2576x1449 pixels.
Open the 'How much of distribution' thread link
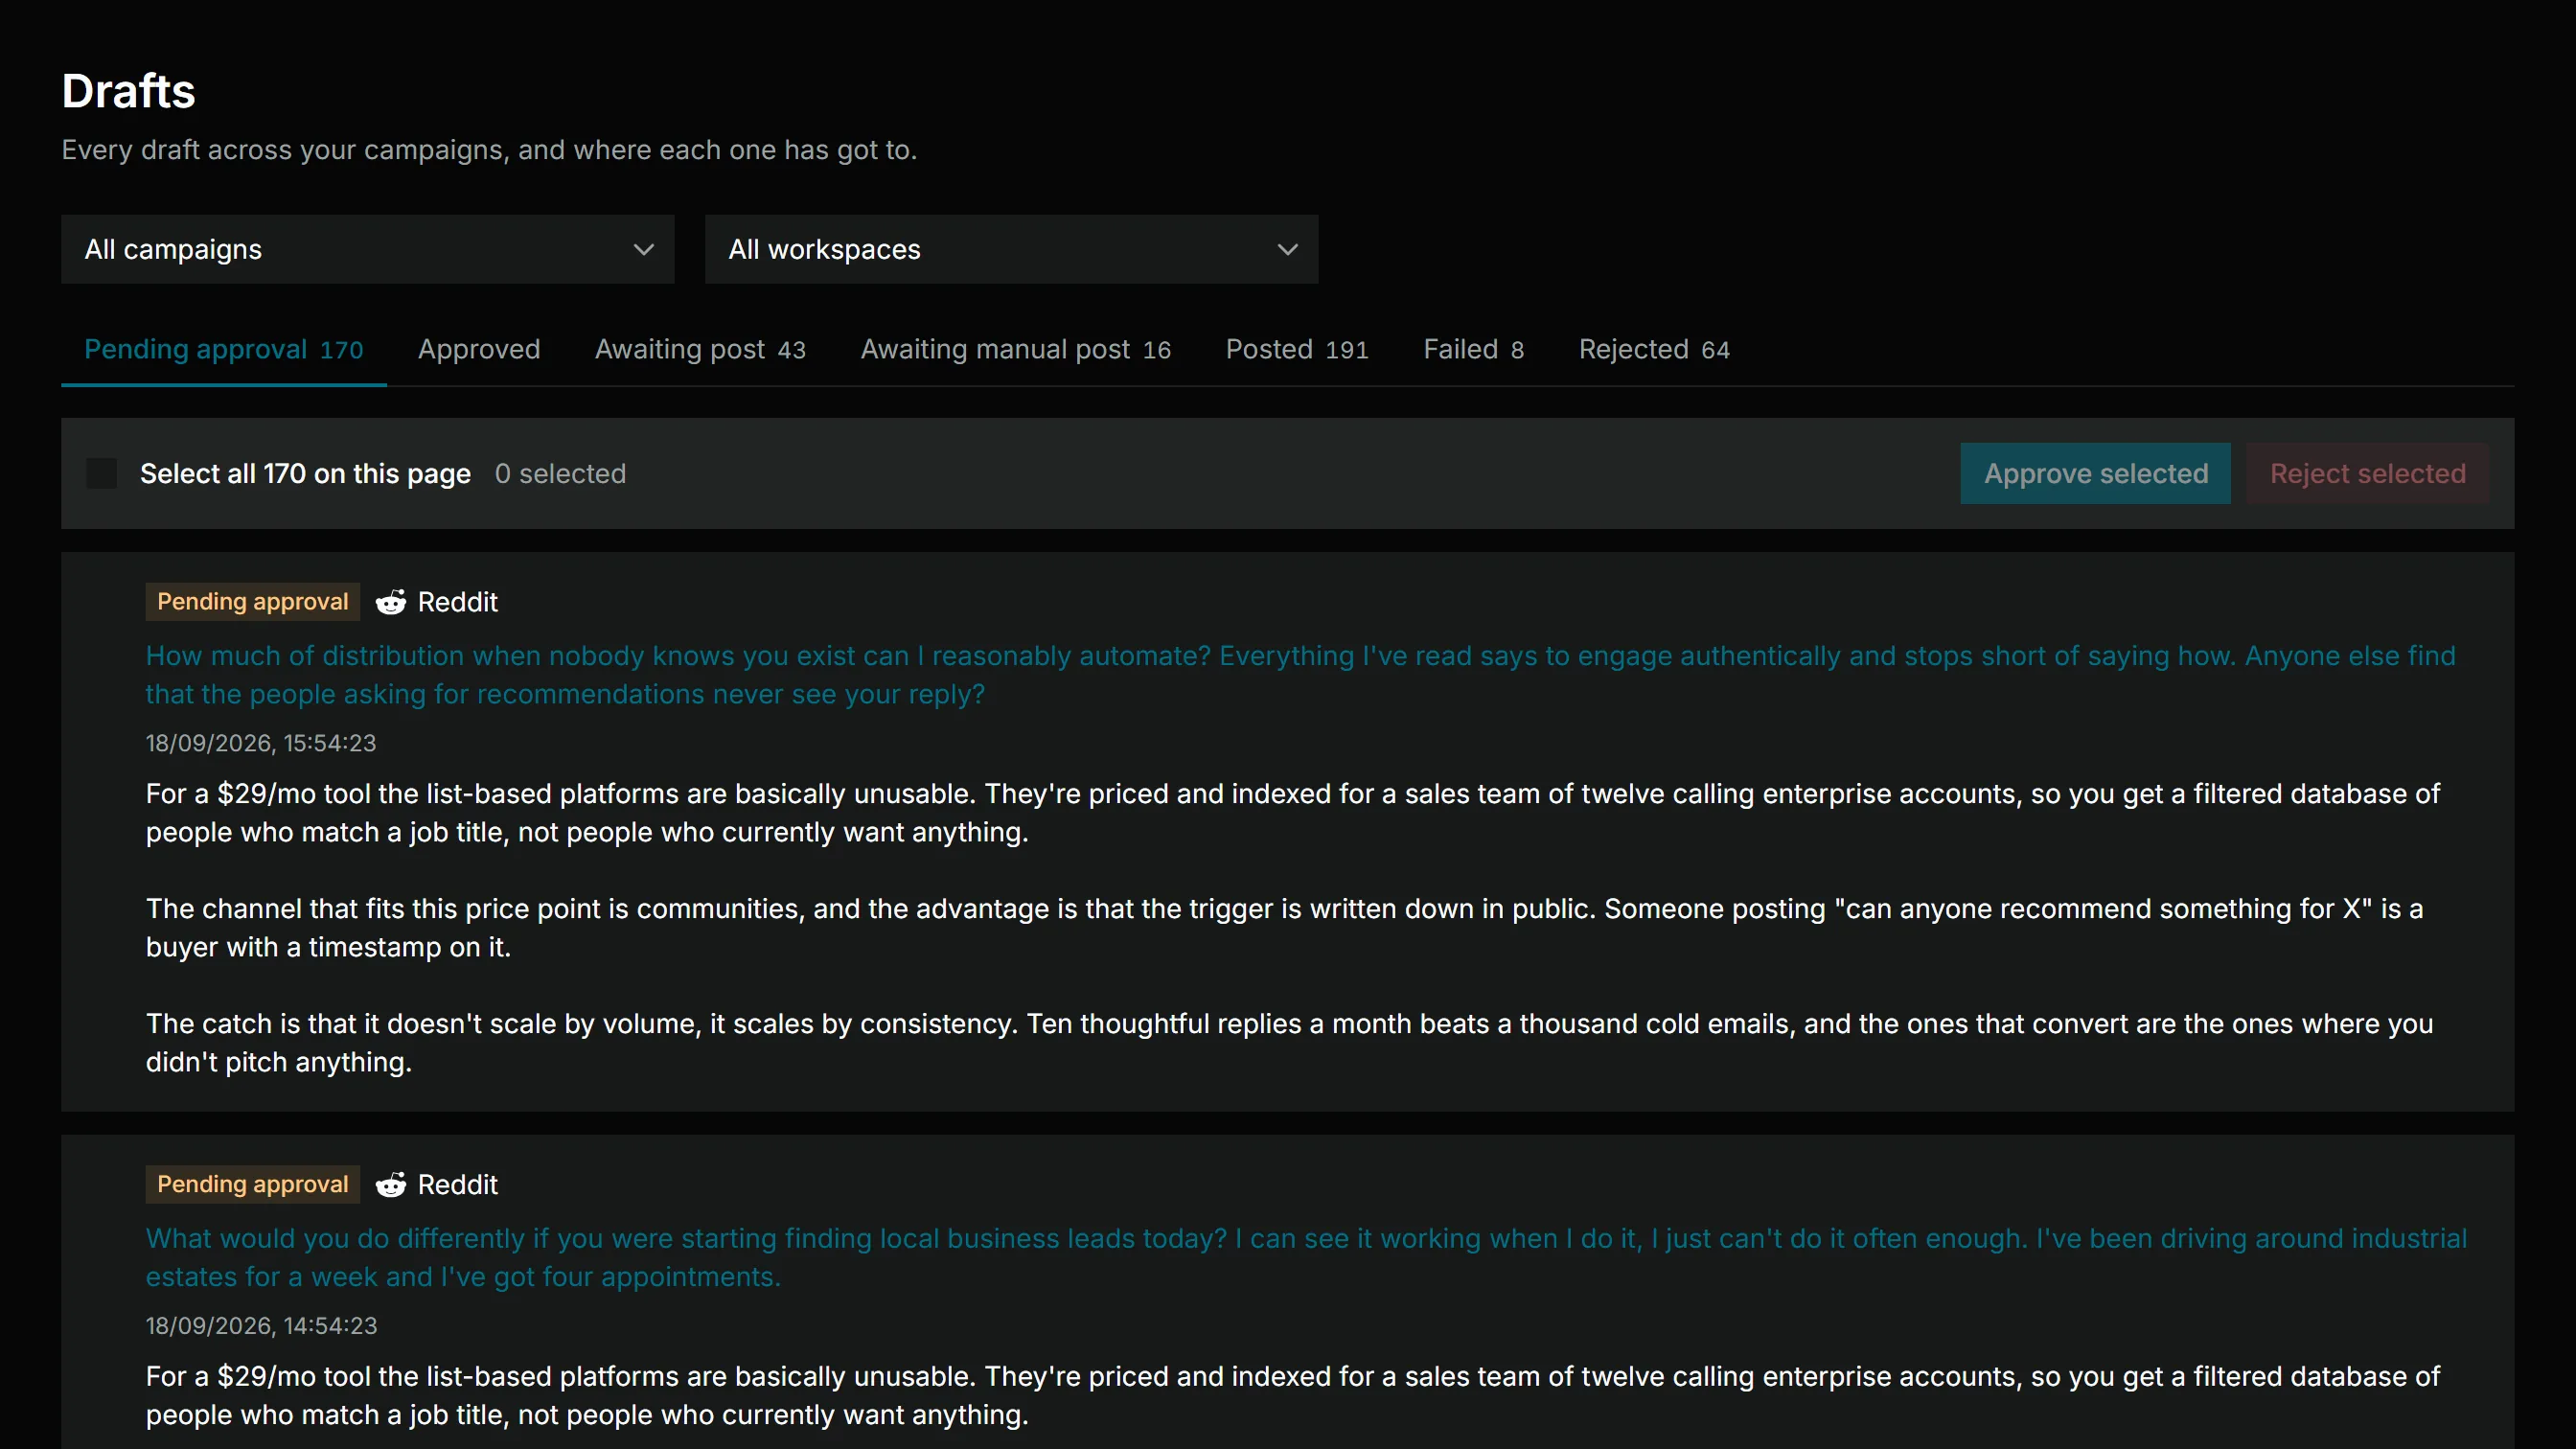pyautogui.click(x=1300, y=675)
